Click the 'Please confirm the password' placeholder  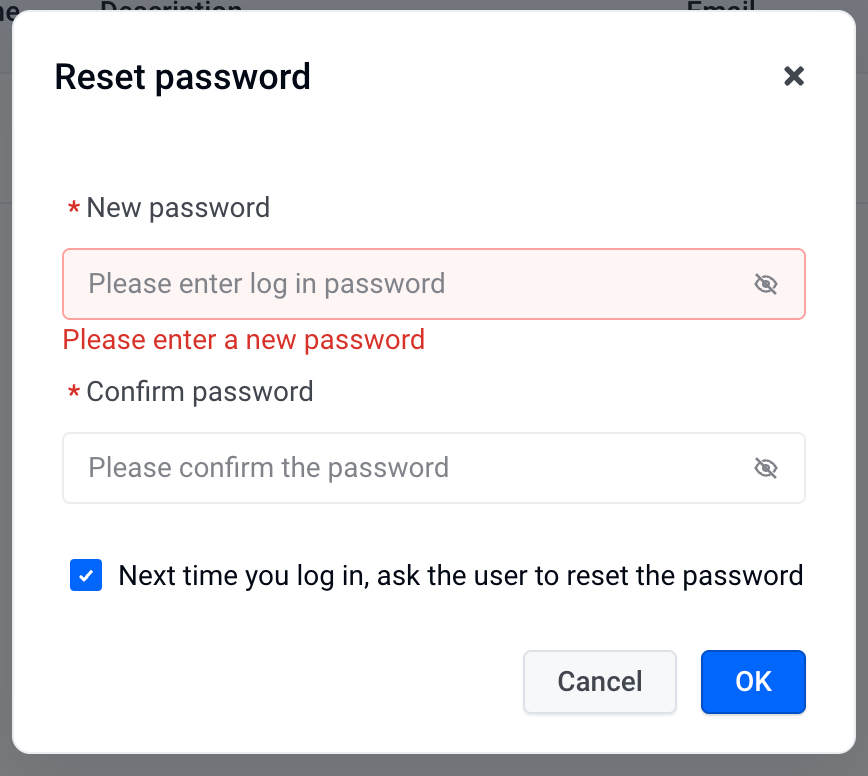[268, 468]
